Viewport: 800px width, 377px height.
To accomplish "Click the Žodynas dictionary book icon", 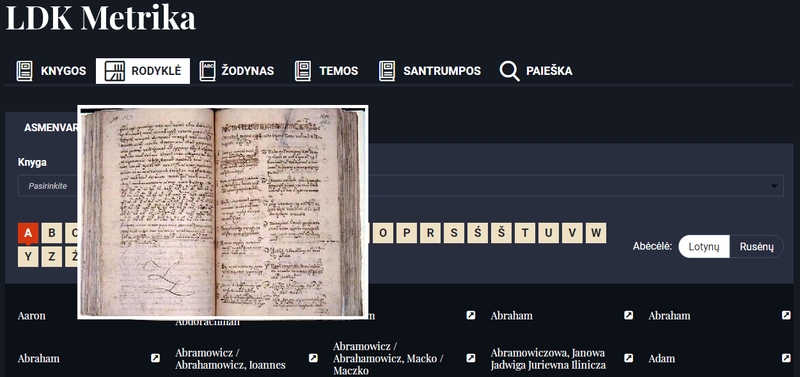I will [207, 71].
